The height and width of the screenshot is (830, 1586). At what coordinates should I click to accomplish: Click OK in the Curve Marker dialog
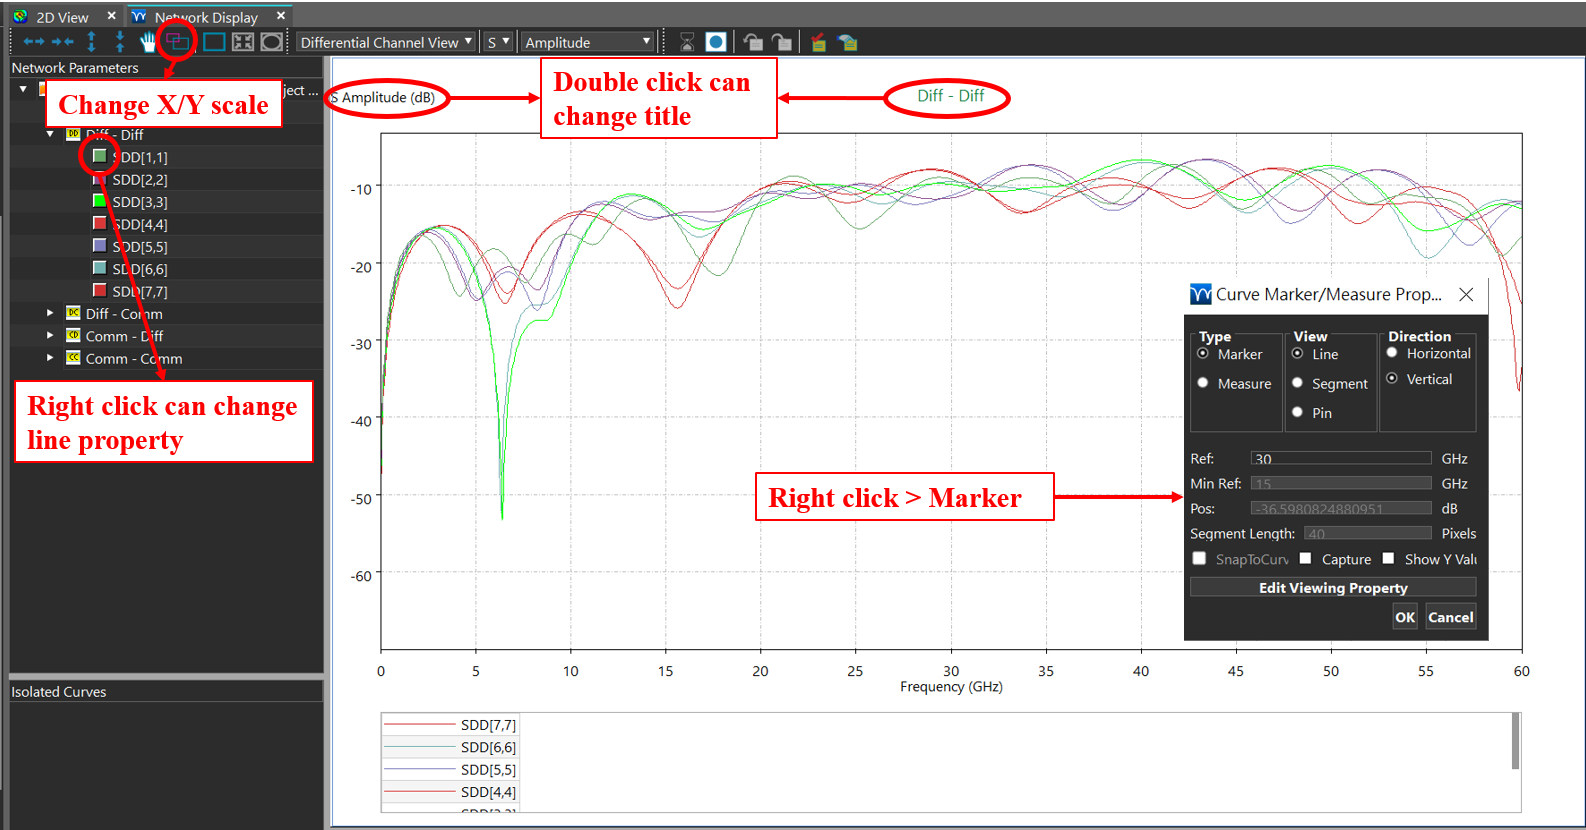[1405, 617]
